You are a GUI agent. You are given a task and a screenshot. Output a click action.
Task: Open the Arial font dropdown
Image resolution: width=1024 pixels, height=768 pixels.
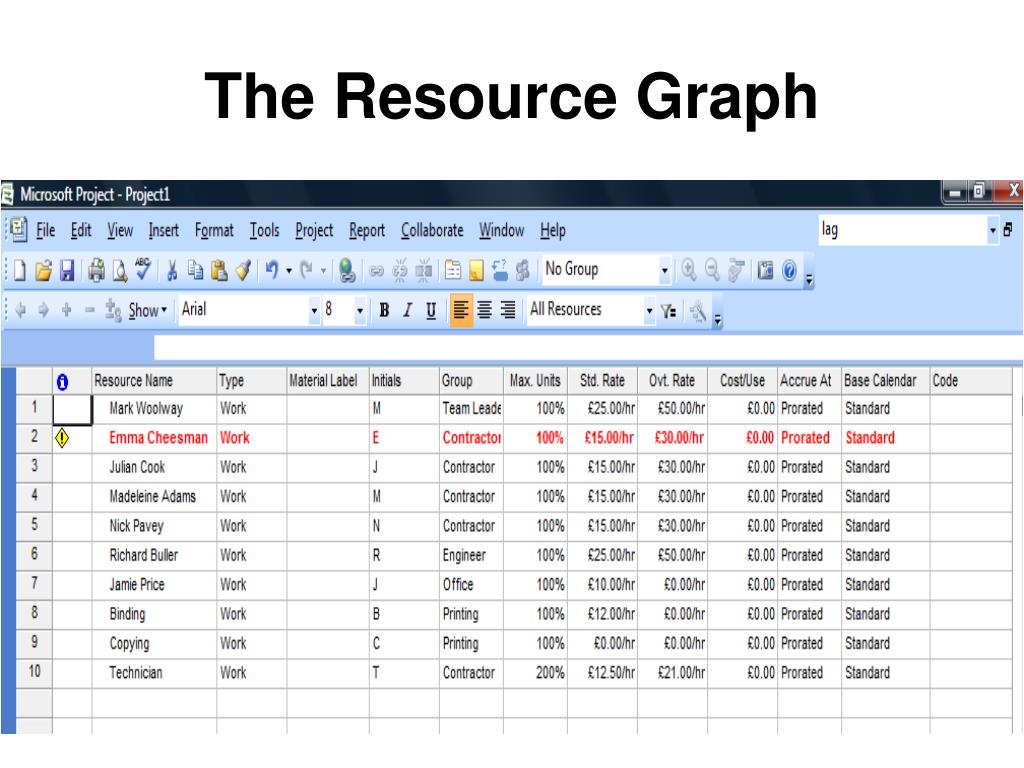tap(313, 310)
